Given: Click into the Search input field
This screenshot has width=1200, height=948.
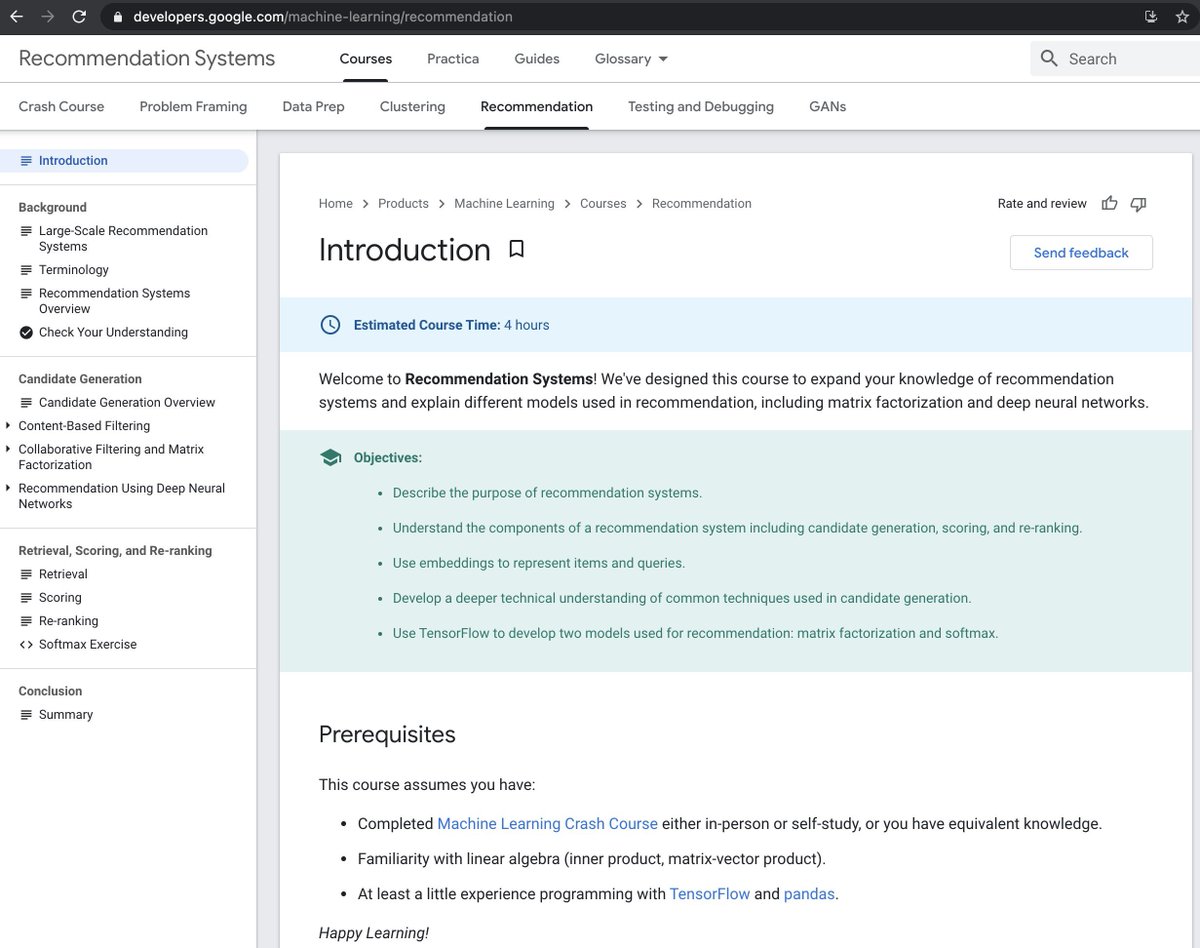Looking at the screenshot, I should pos(1115,59).
